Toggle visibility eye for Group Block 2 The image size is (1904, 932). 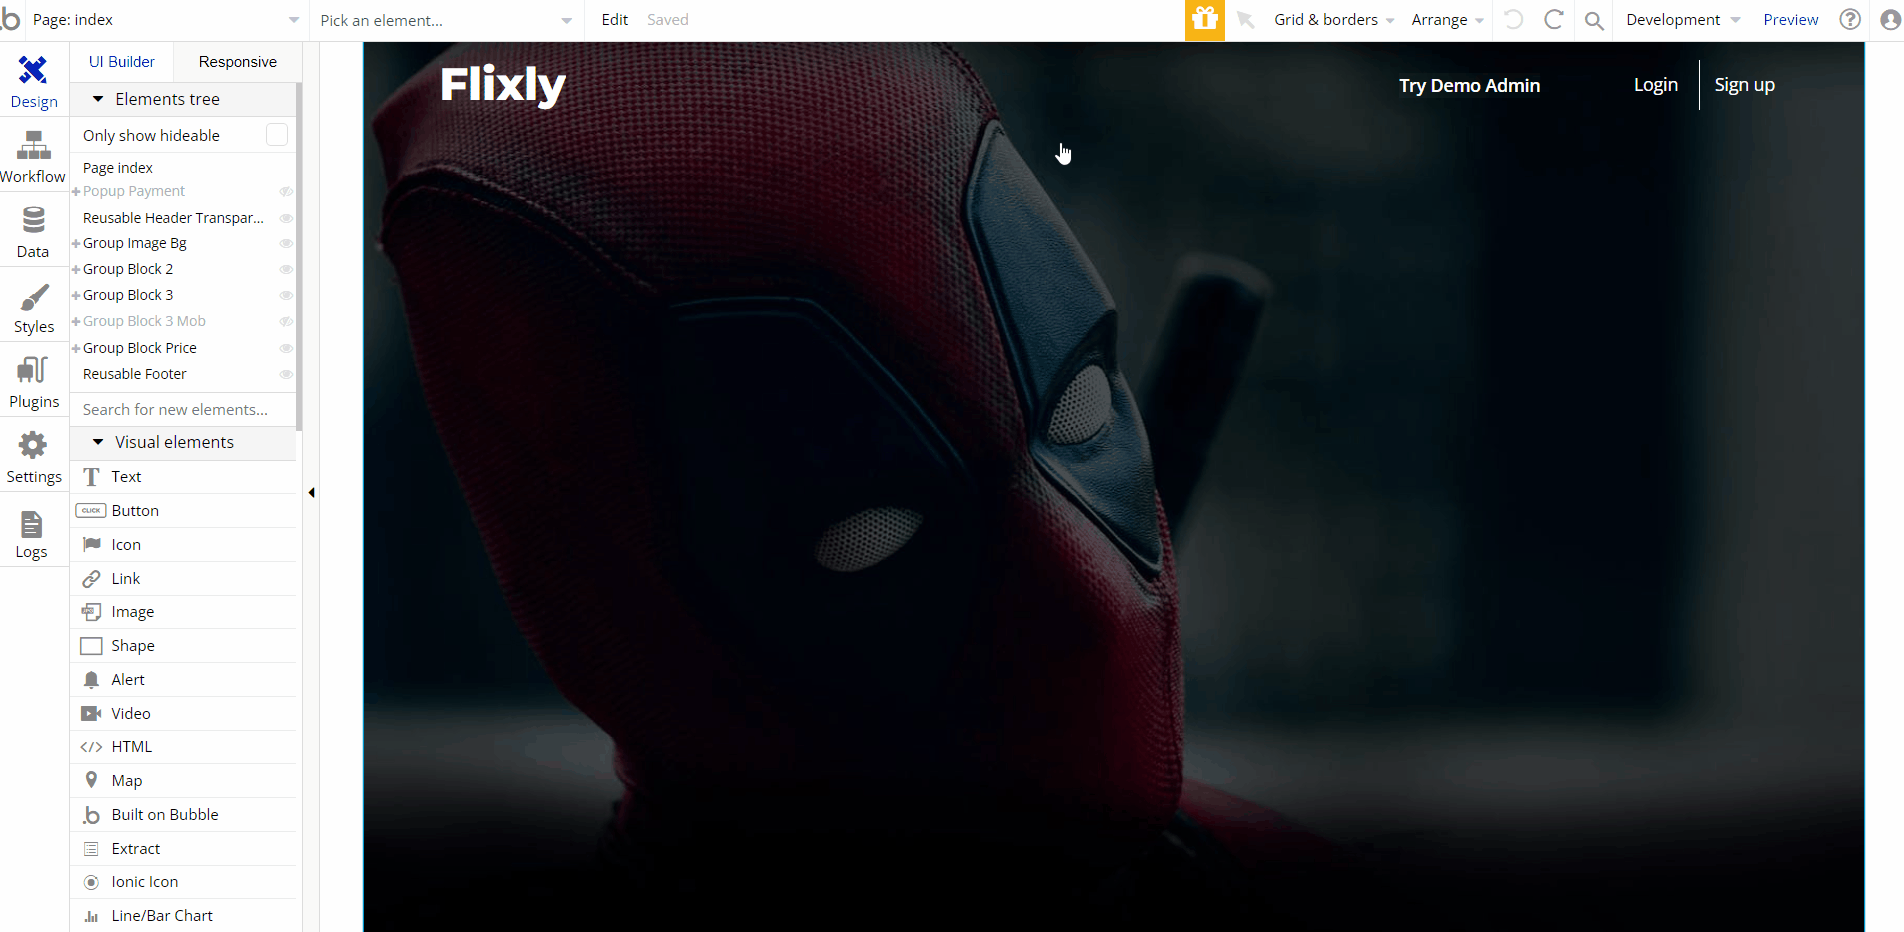point(286,269)
